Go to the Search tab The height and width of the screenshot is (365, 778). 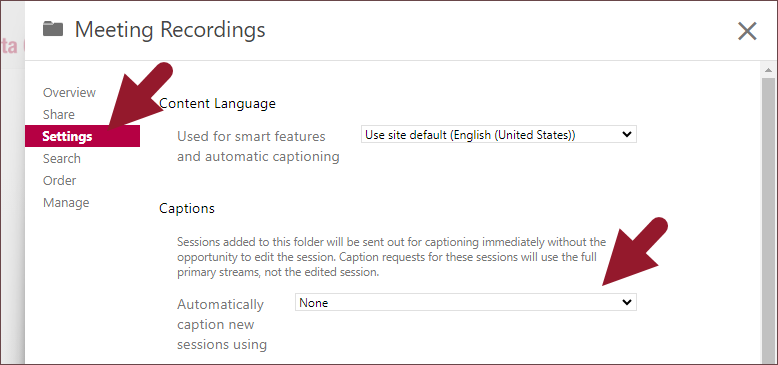pyautogui.click(x=62, y=159)
